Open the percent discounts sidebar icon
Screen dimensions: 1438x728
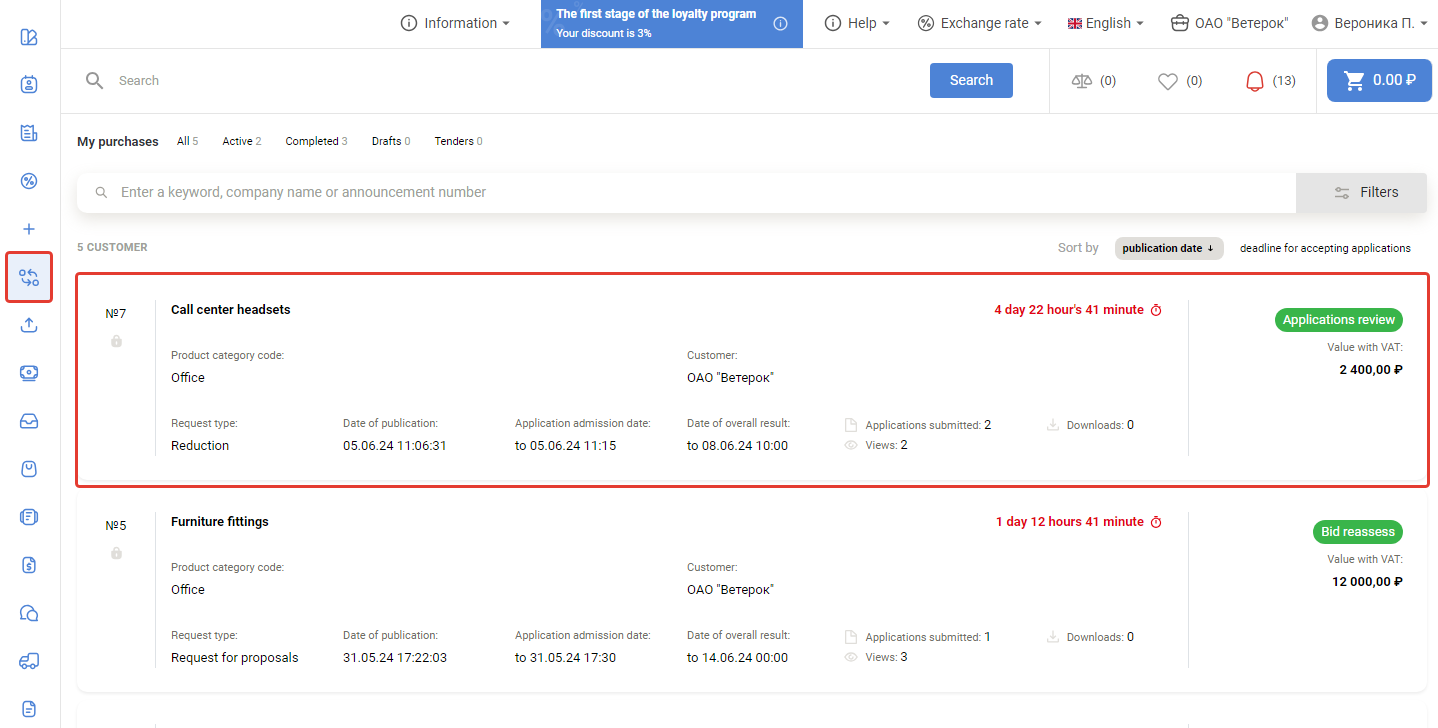(29, 181)
